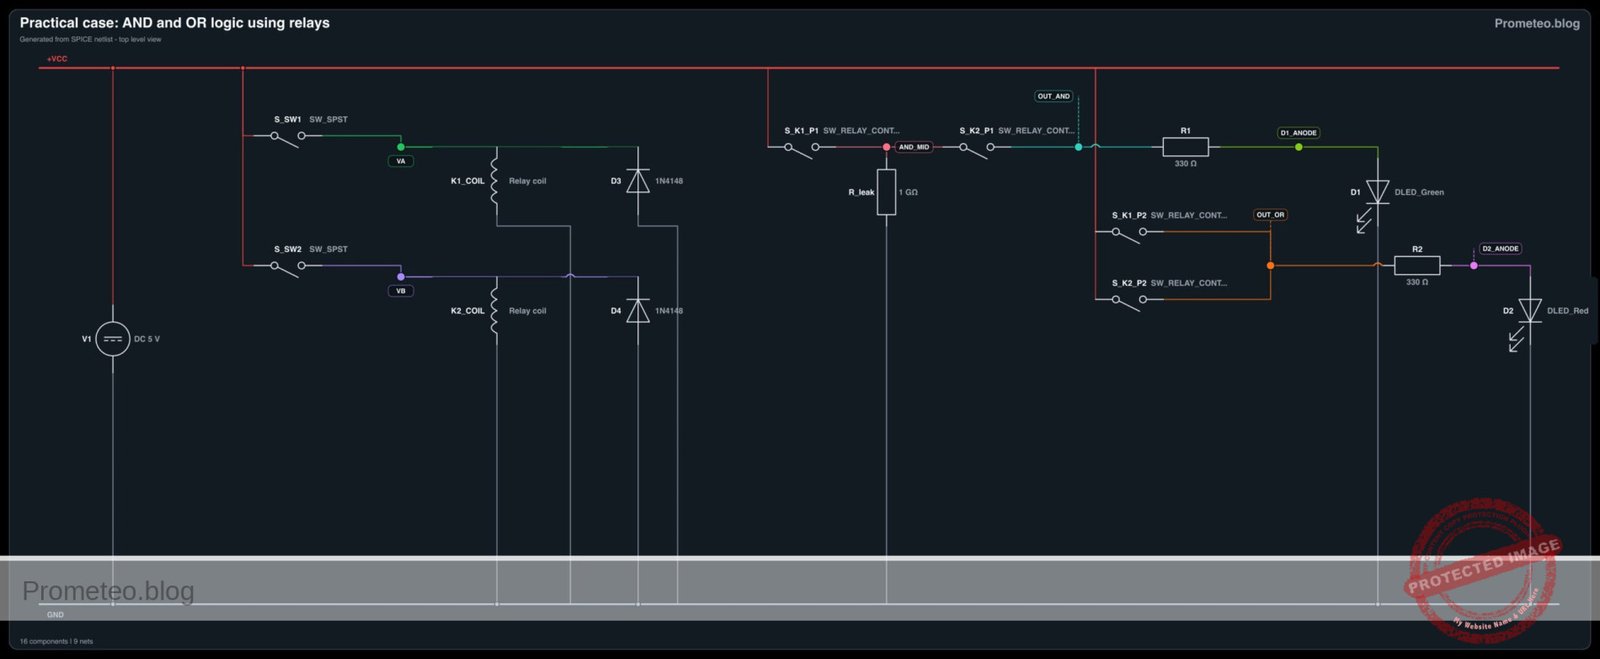This screenshot has height=659, width=1600.
Task: Click the DLED_Red label
Action: click(x=1567, y=311)
